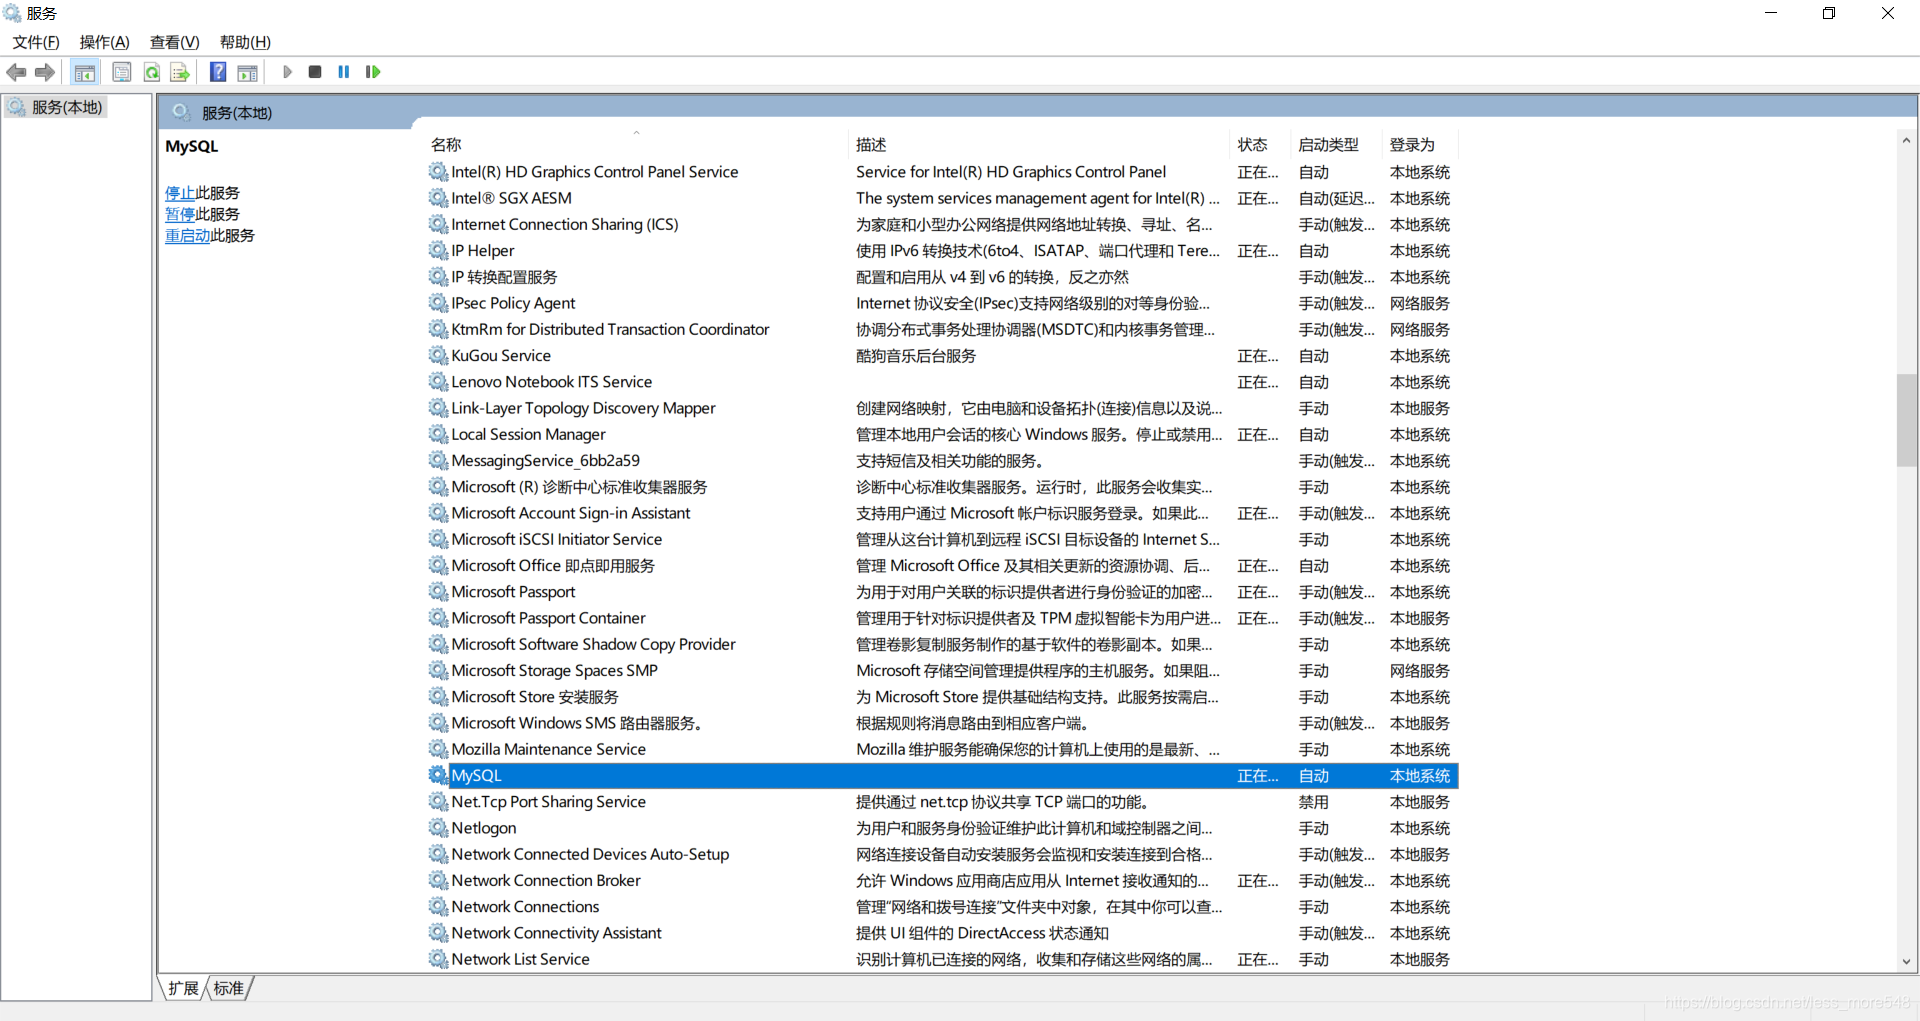1920x1021 pixels.
Task: Pause the service with the pause icon
Action: 344,72
